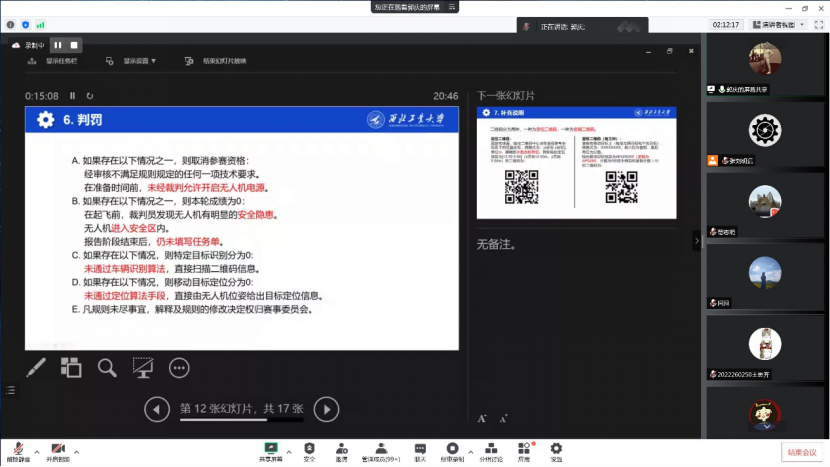Show all slides grid view
830x467 pixels.
click(71, 368)
